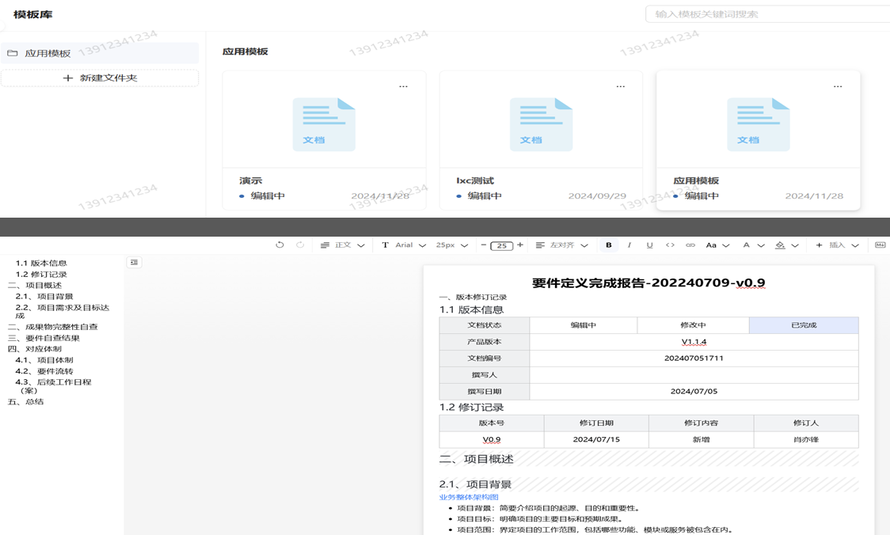Click the undo icon in editor toolbar
Screen dimensions: 890x535
tap(279, 245)
